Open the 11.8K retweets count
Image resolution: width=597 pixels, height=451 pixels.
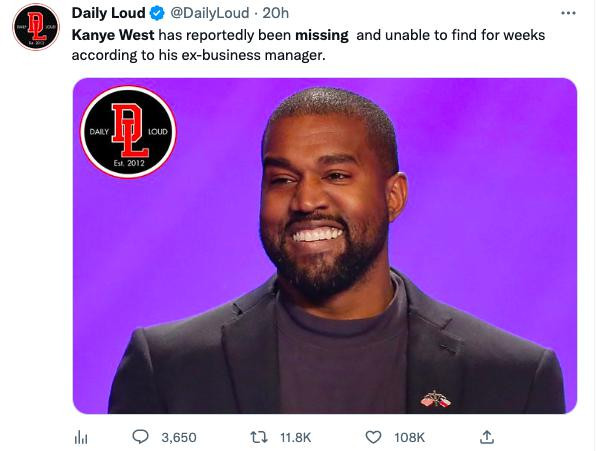[296, 438]
